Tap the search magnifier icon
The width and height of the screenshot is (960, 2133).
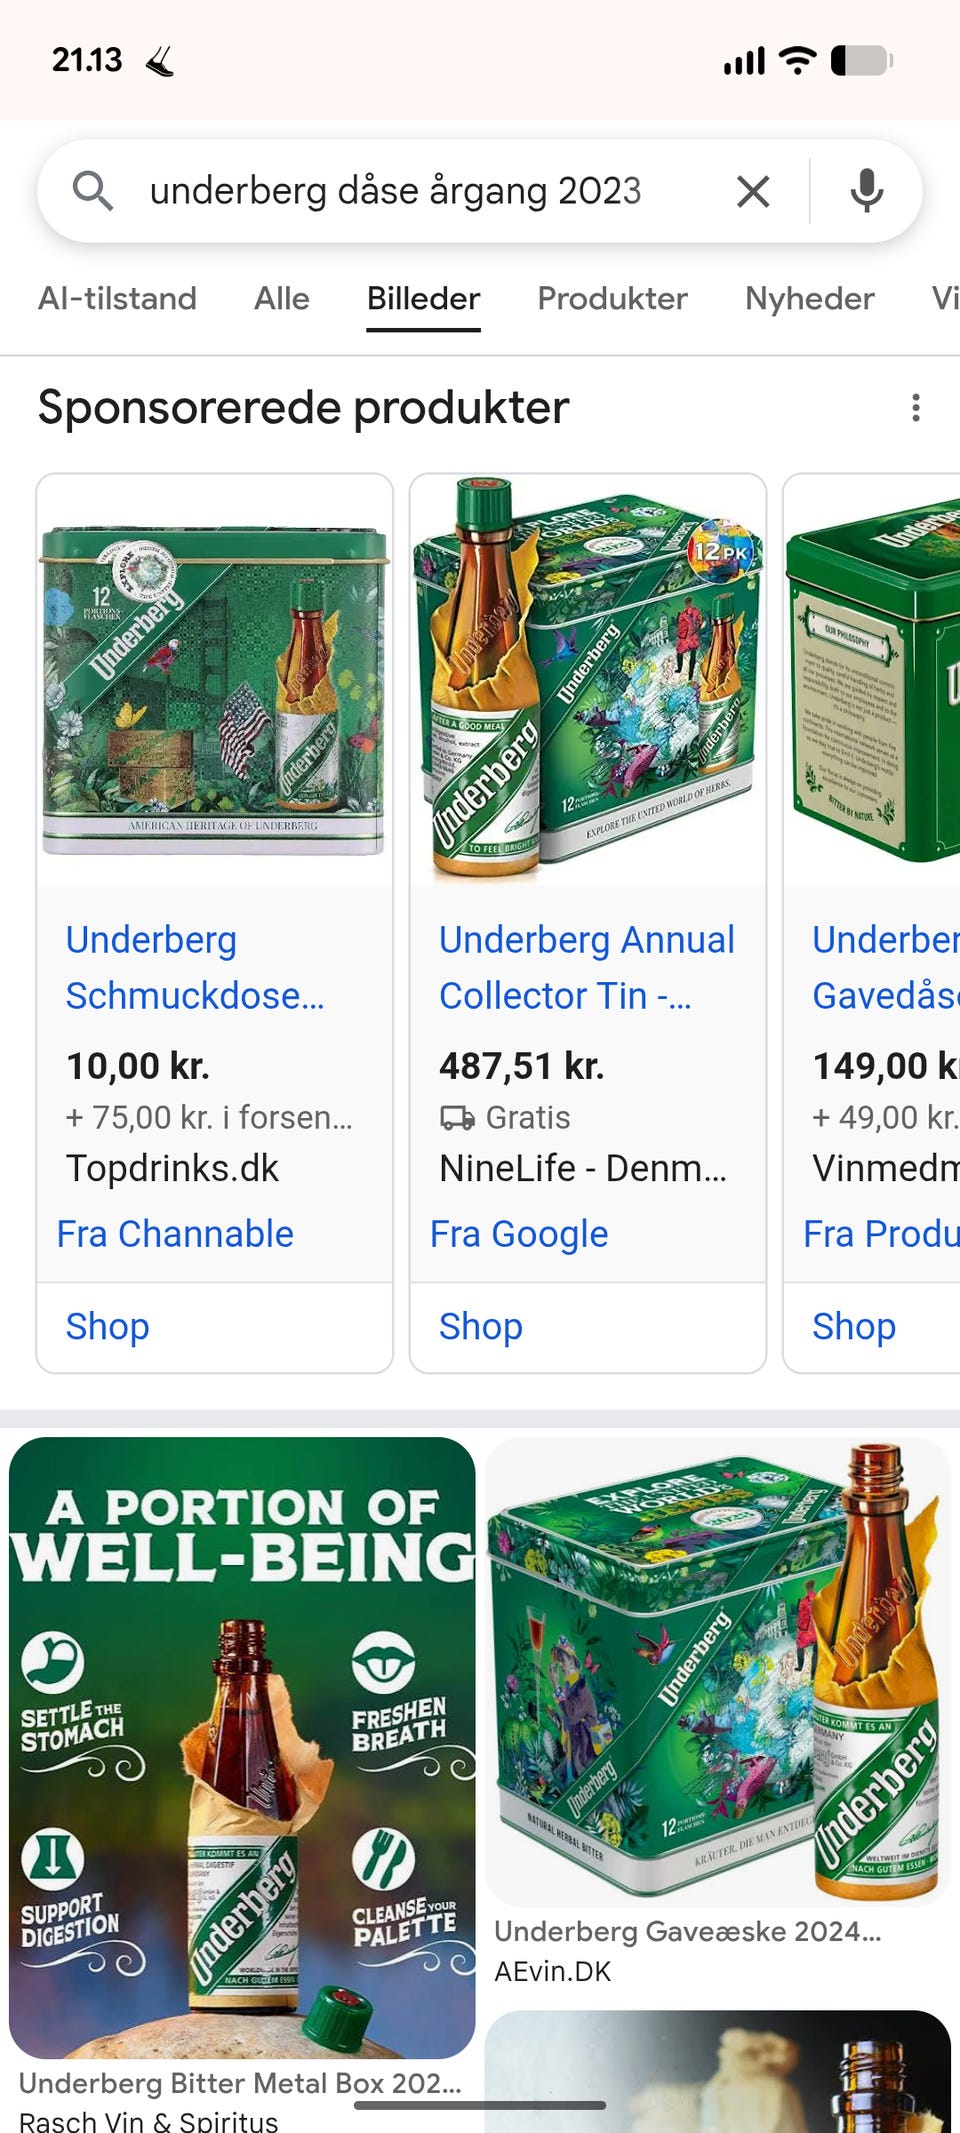pyautogui.click(x=93, y=190)
